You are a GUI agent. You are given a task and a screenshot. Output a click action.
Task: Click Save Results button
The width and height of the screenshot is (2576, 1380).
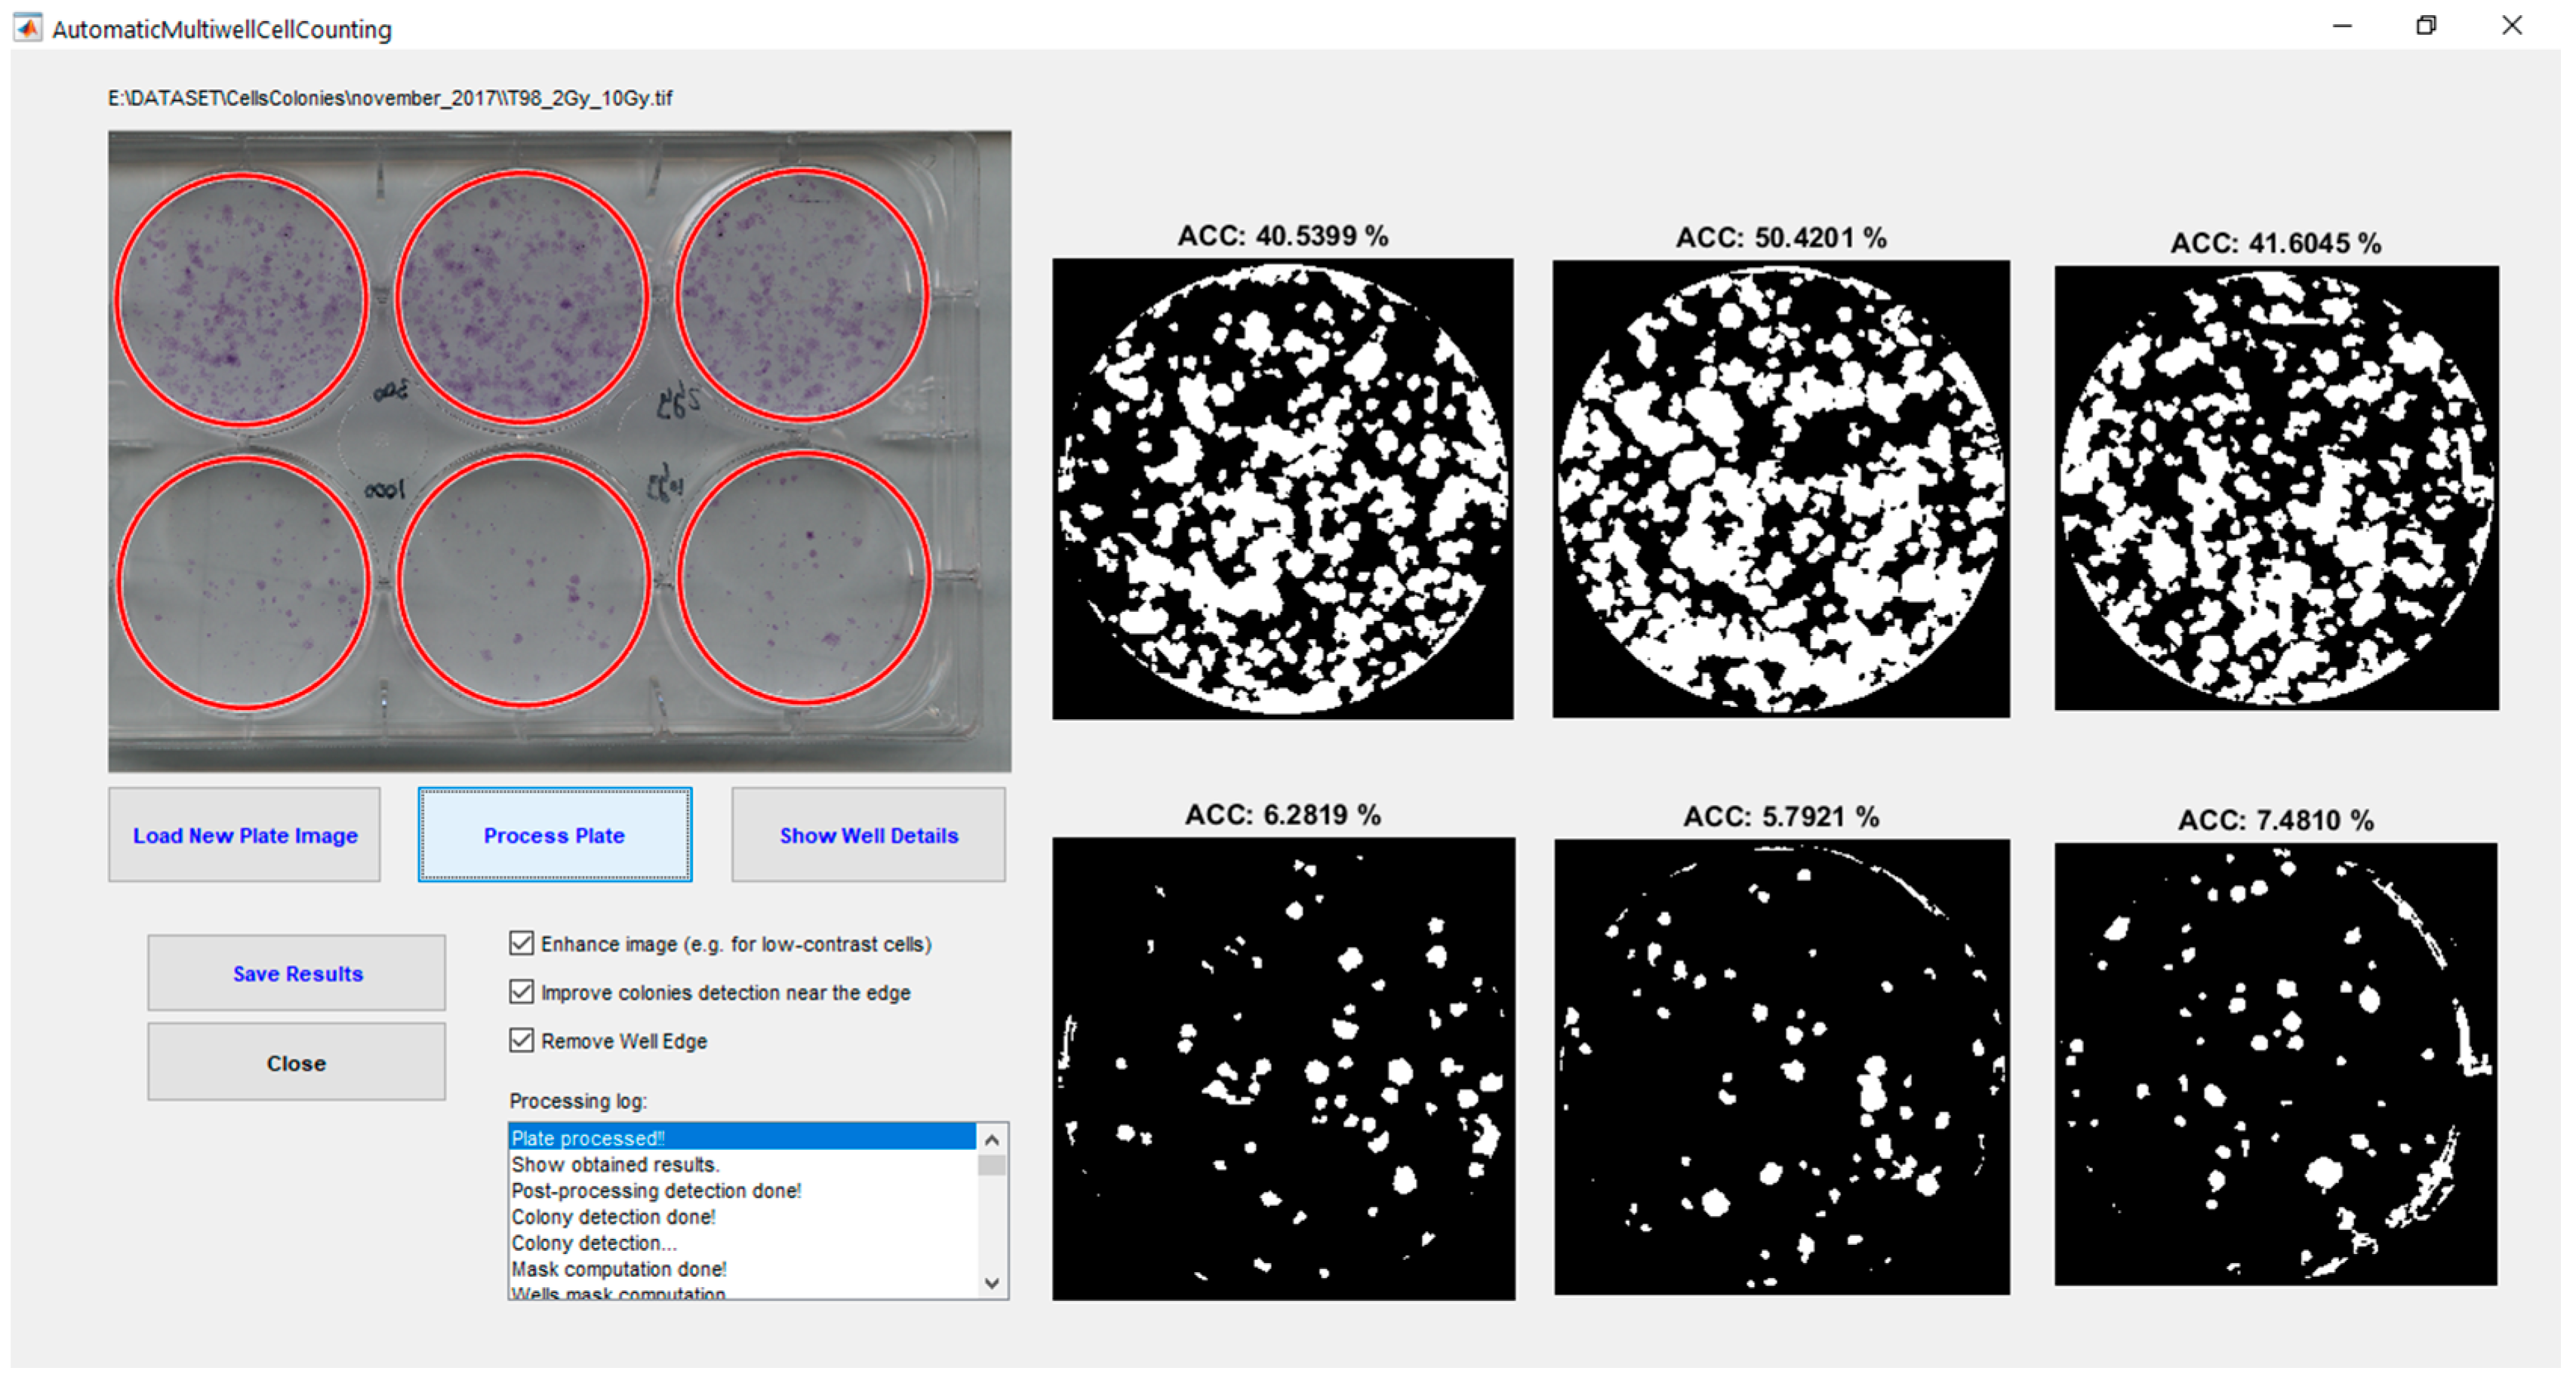point(297,973)
